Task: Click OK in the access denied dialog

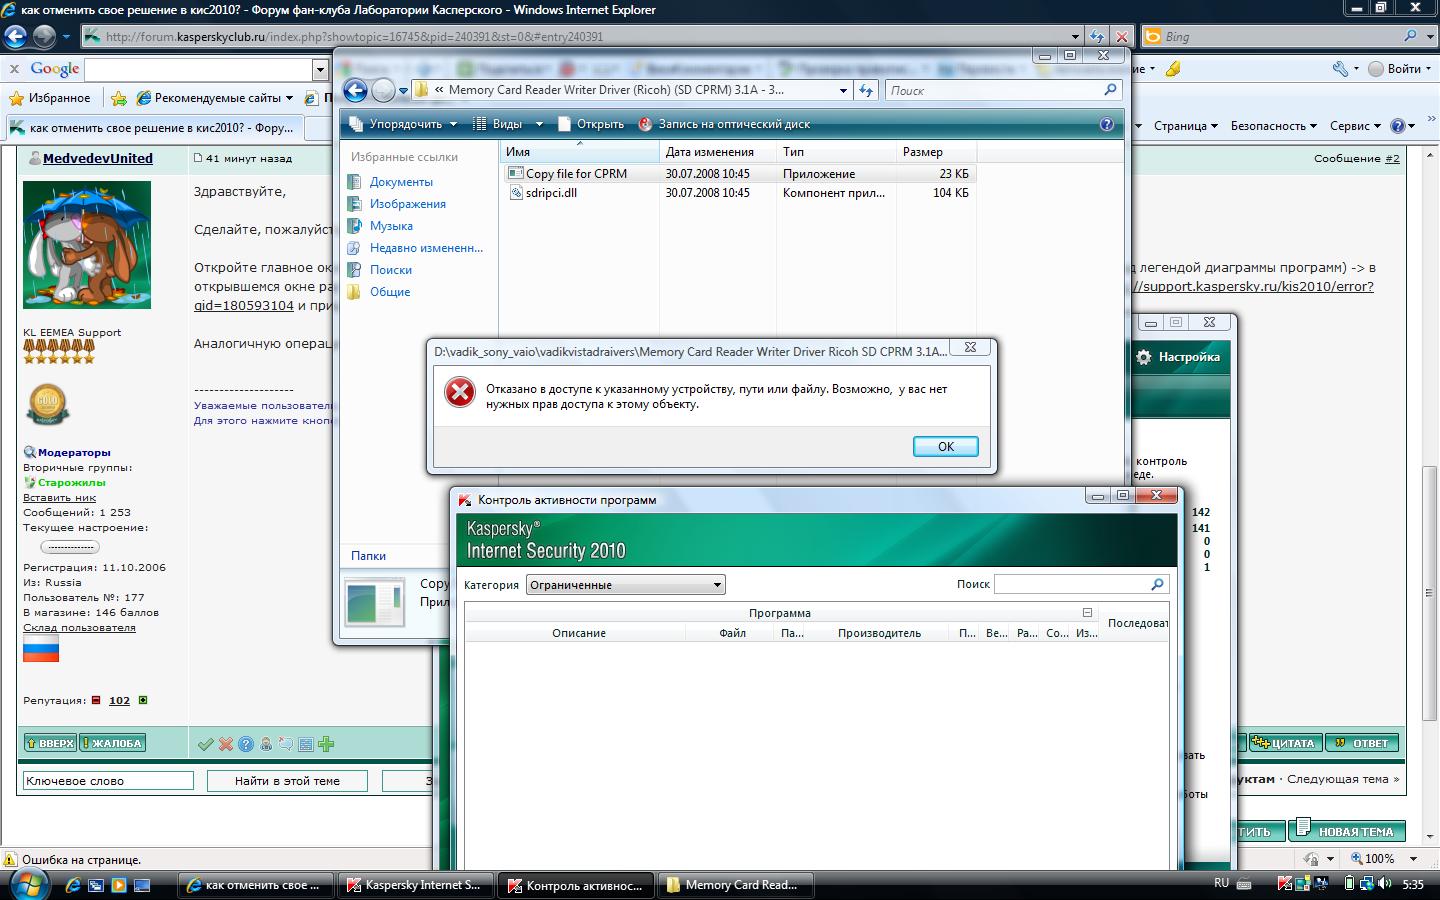Action: pos(945,447)
